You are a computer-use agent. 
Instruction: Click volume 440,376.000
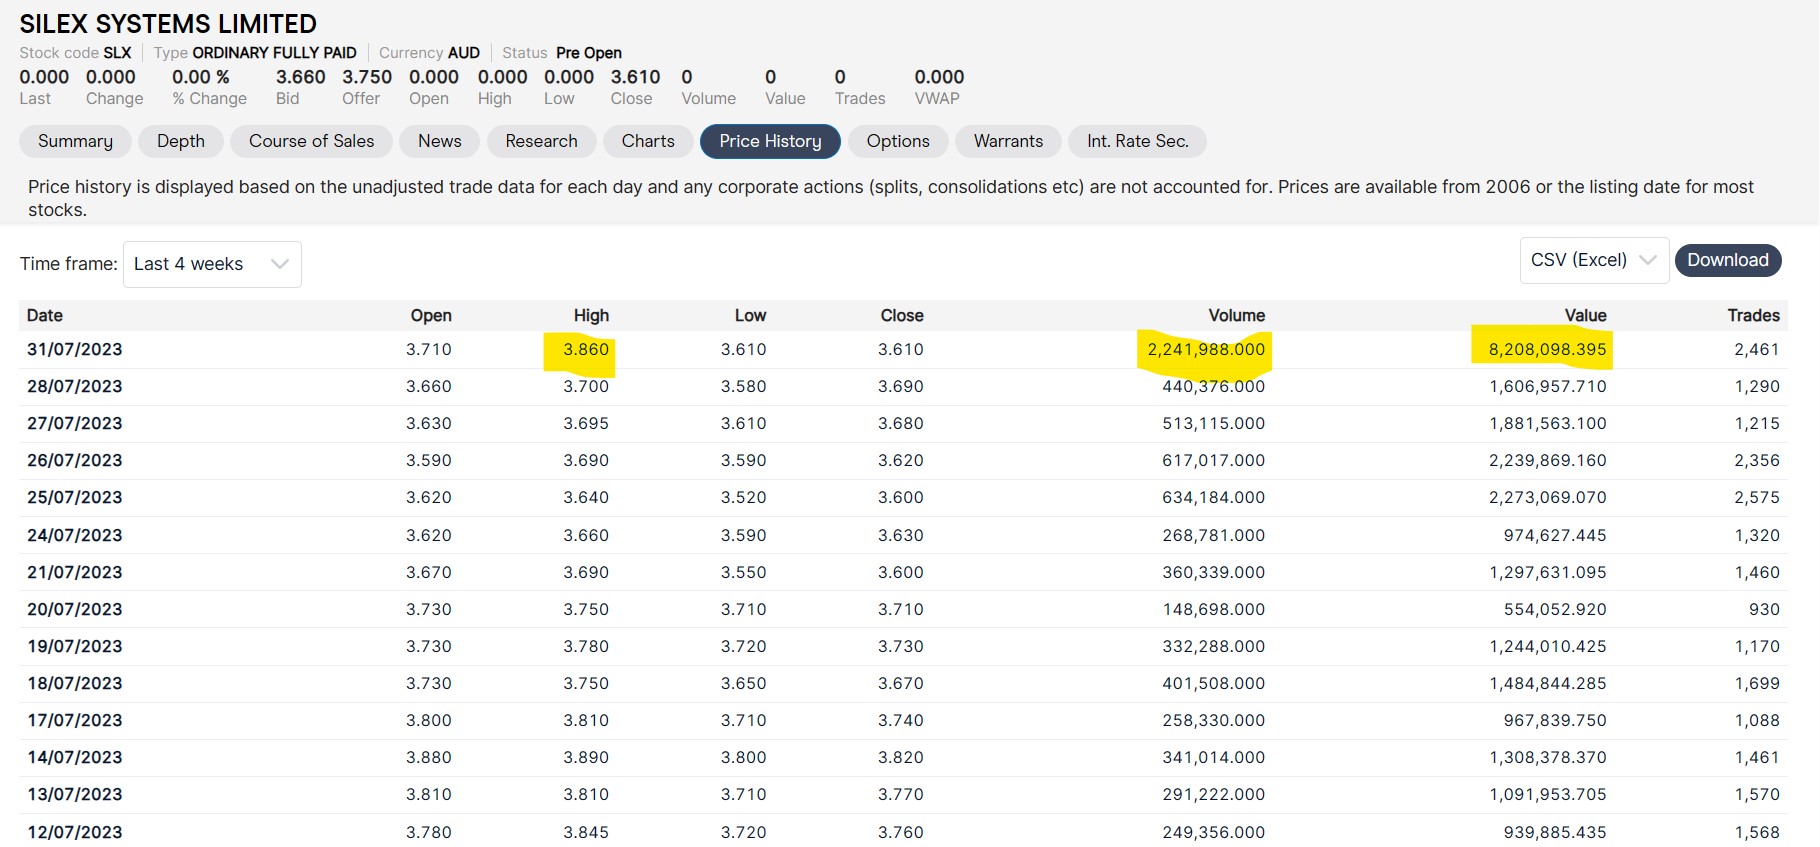(x=1213, y=387)
